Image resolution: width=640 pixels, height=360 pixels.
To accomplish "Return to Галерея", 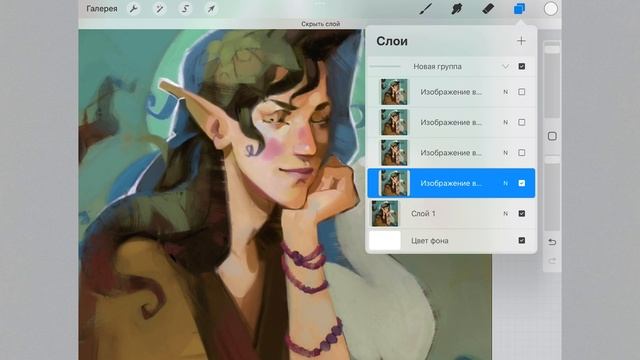I will point(102,9).
